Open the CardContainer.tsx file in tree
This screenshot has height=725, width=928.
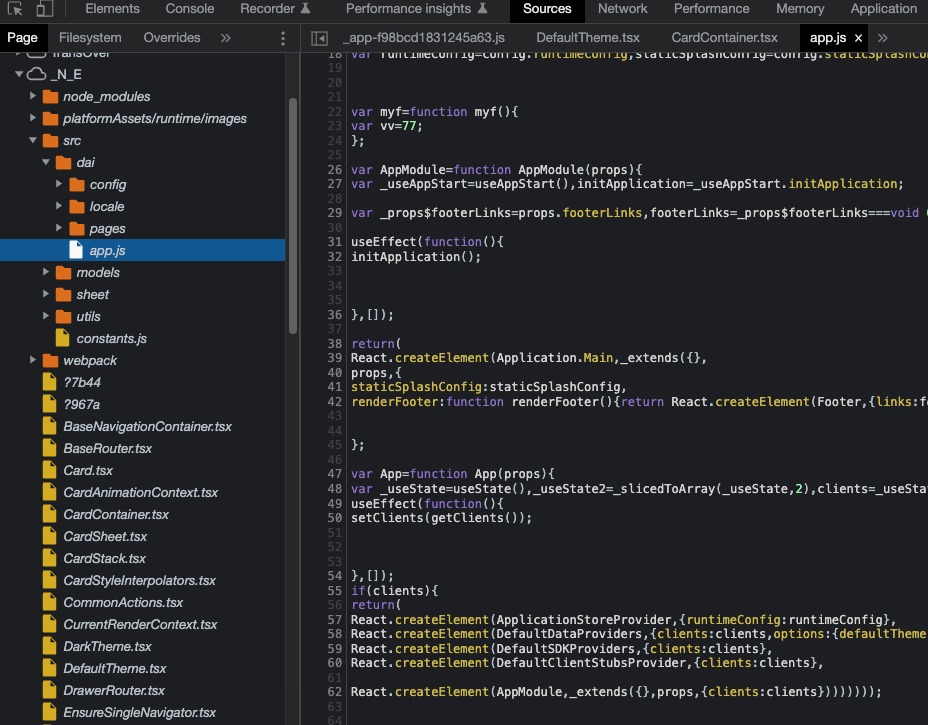coord(115,514)
